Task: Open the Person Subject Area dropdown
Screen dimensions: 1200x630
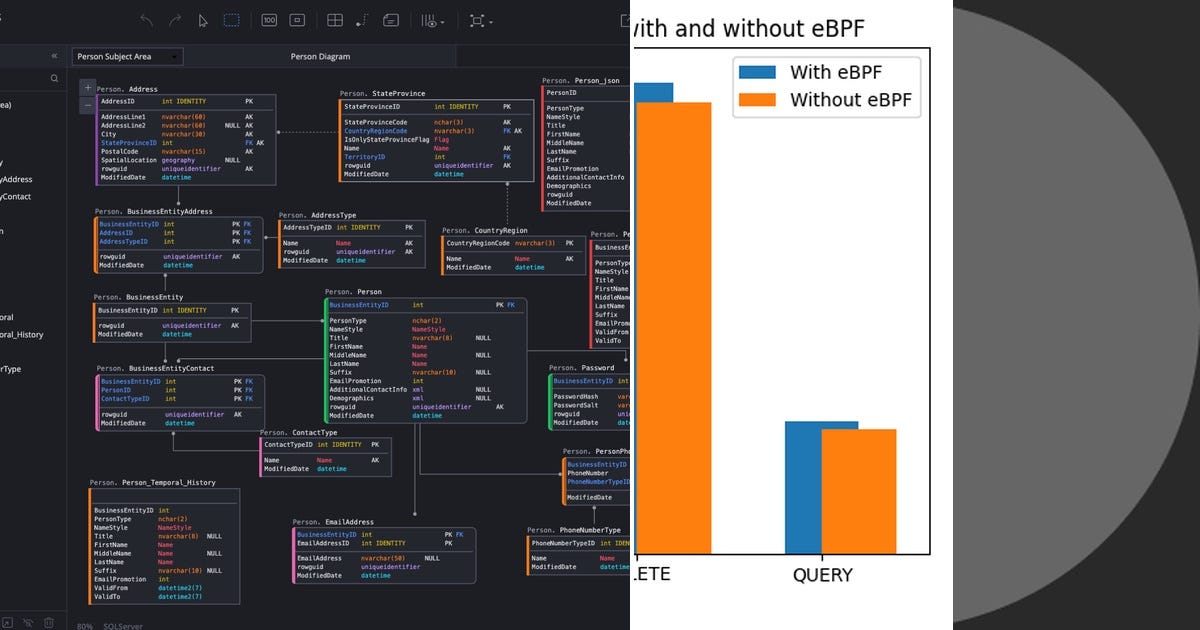Action: click(127, 56)
